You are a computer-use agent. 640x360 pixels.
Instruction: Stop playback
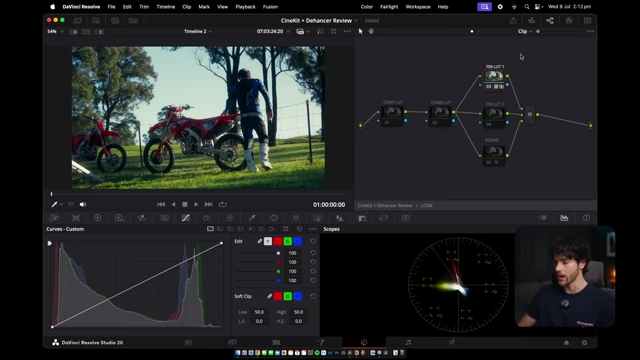185,204
